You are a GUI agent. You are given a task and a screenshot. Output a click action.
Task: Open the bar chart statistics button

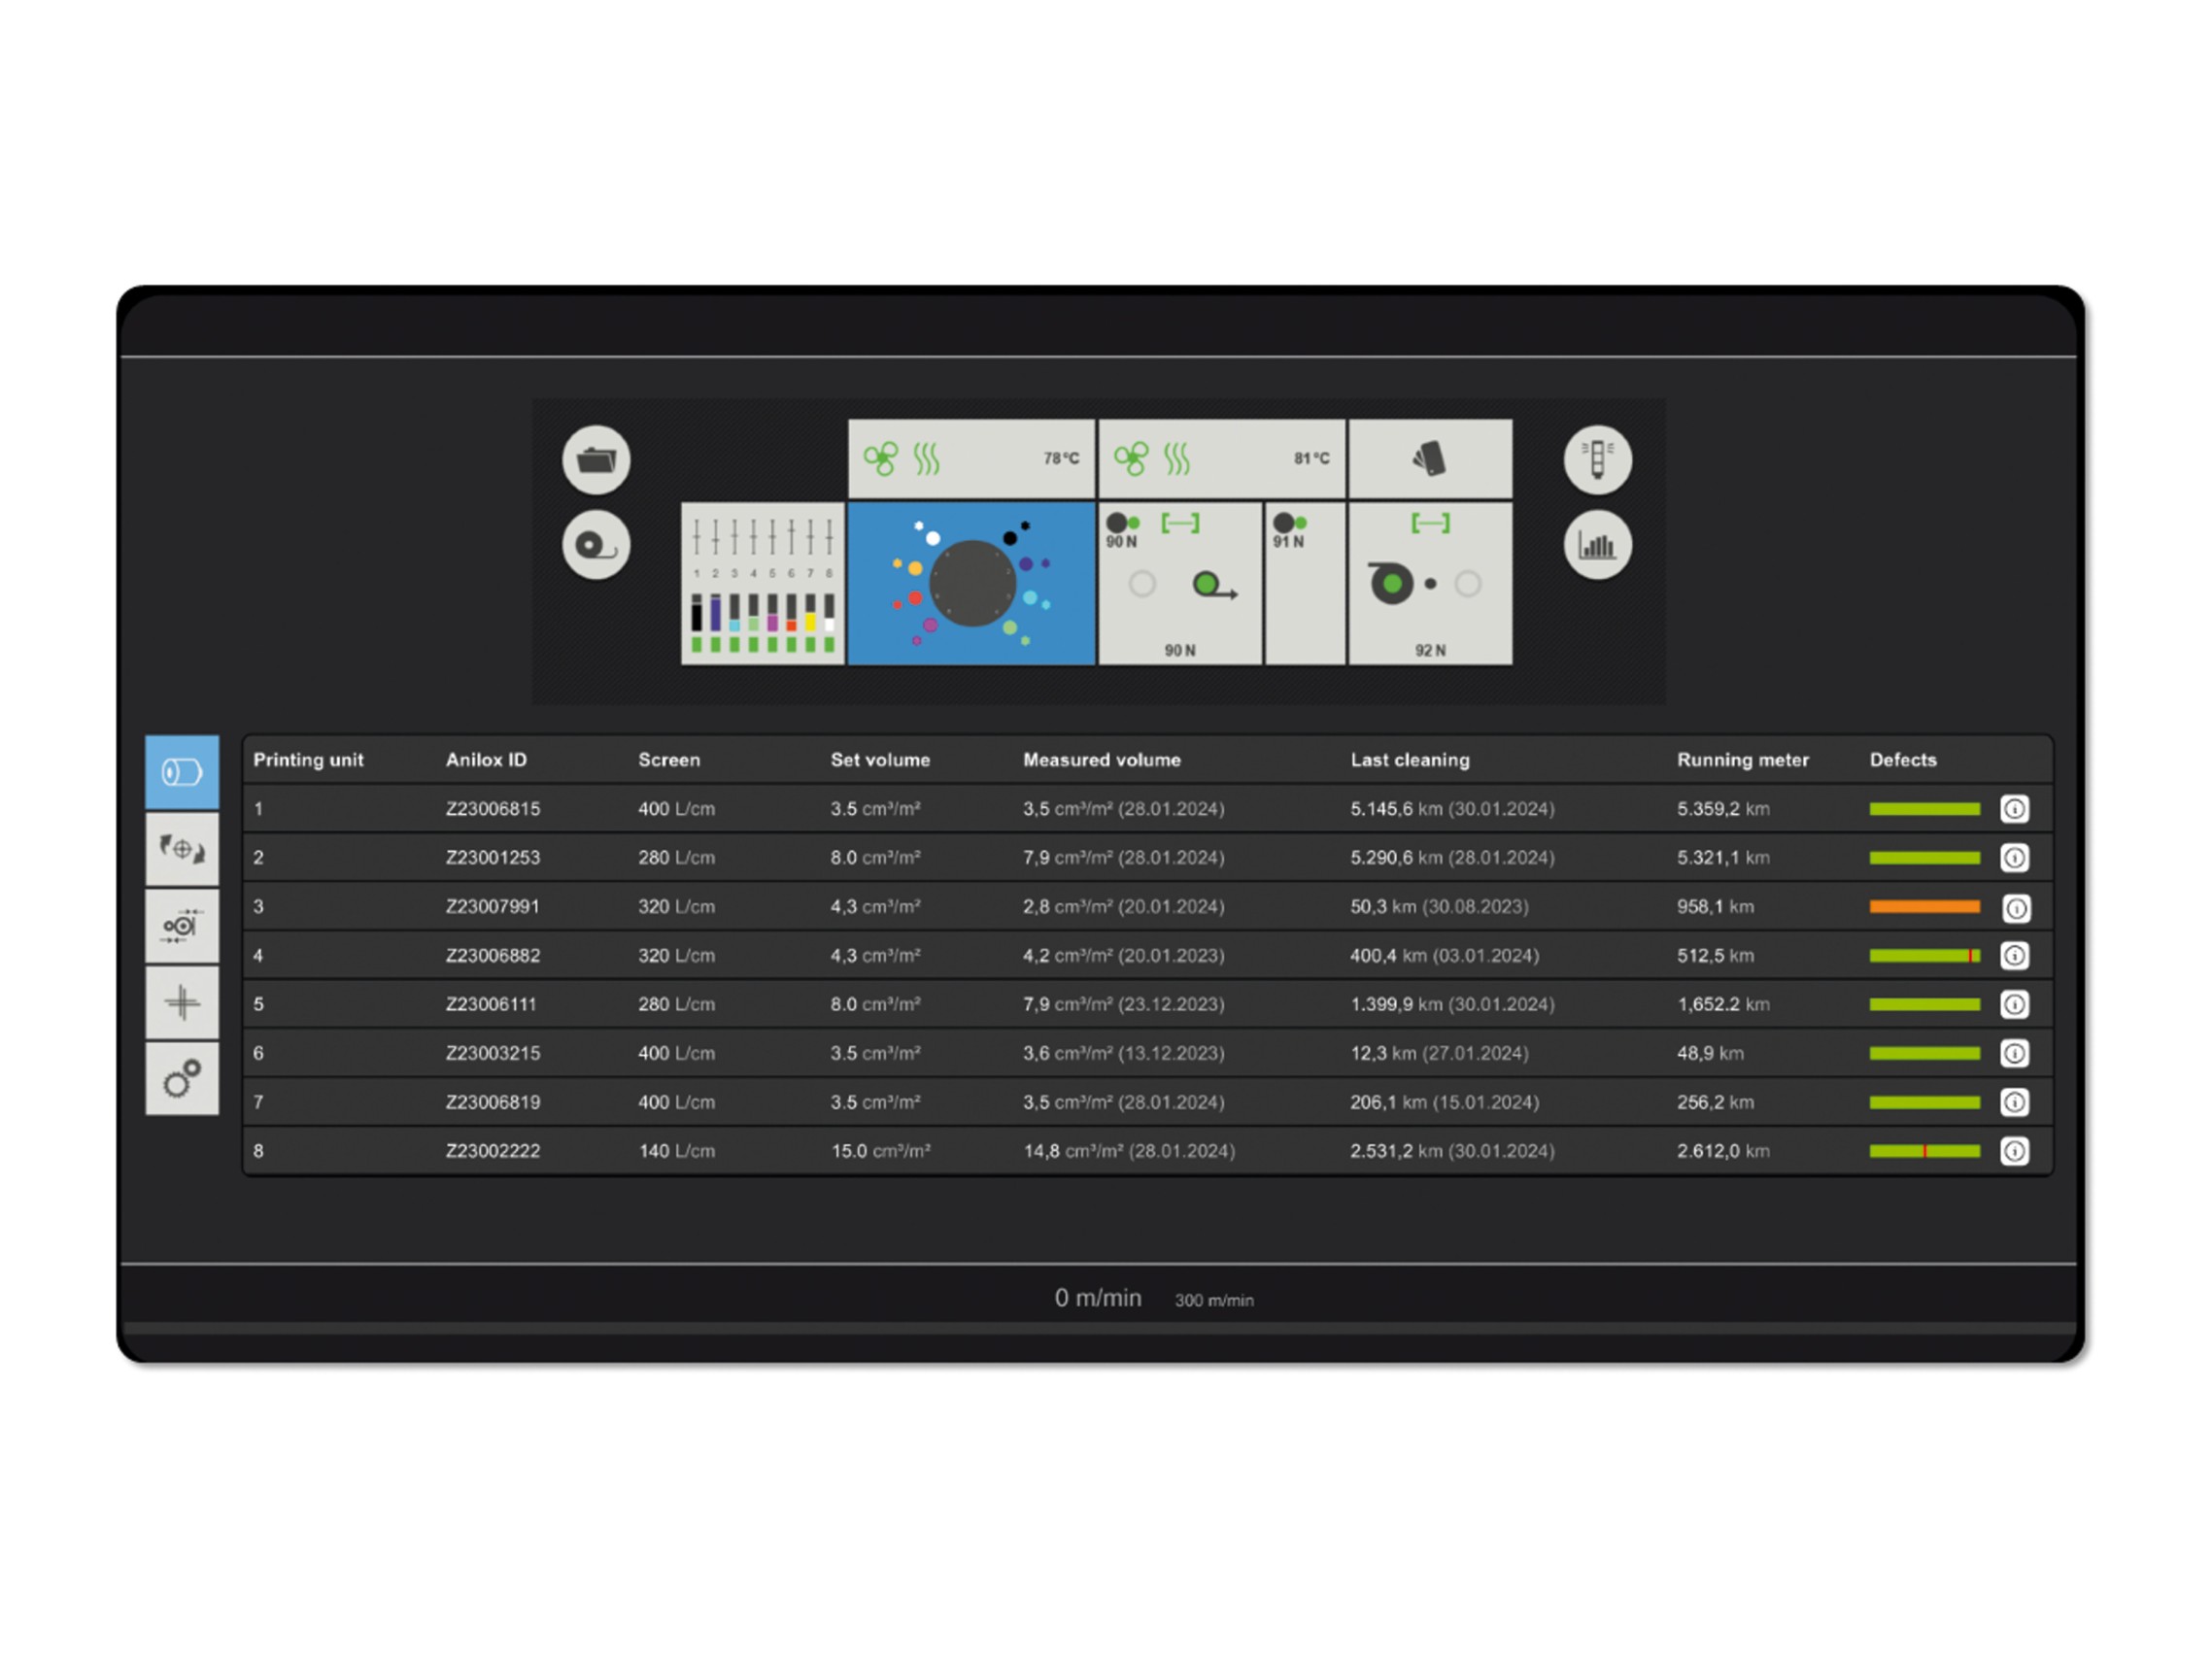click(x=1597, y=546)
